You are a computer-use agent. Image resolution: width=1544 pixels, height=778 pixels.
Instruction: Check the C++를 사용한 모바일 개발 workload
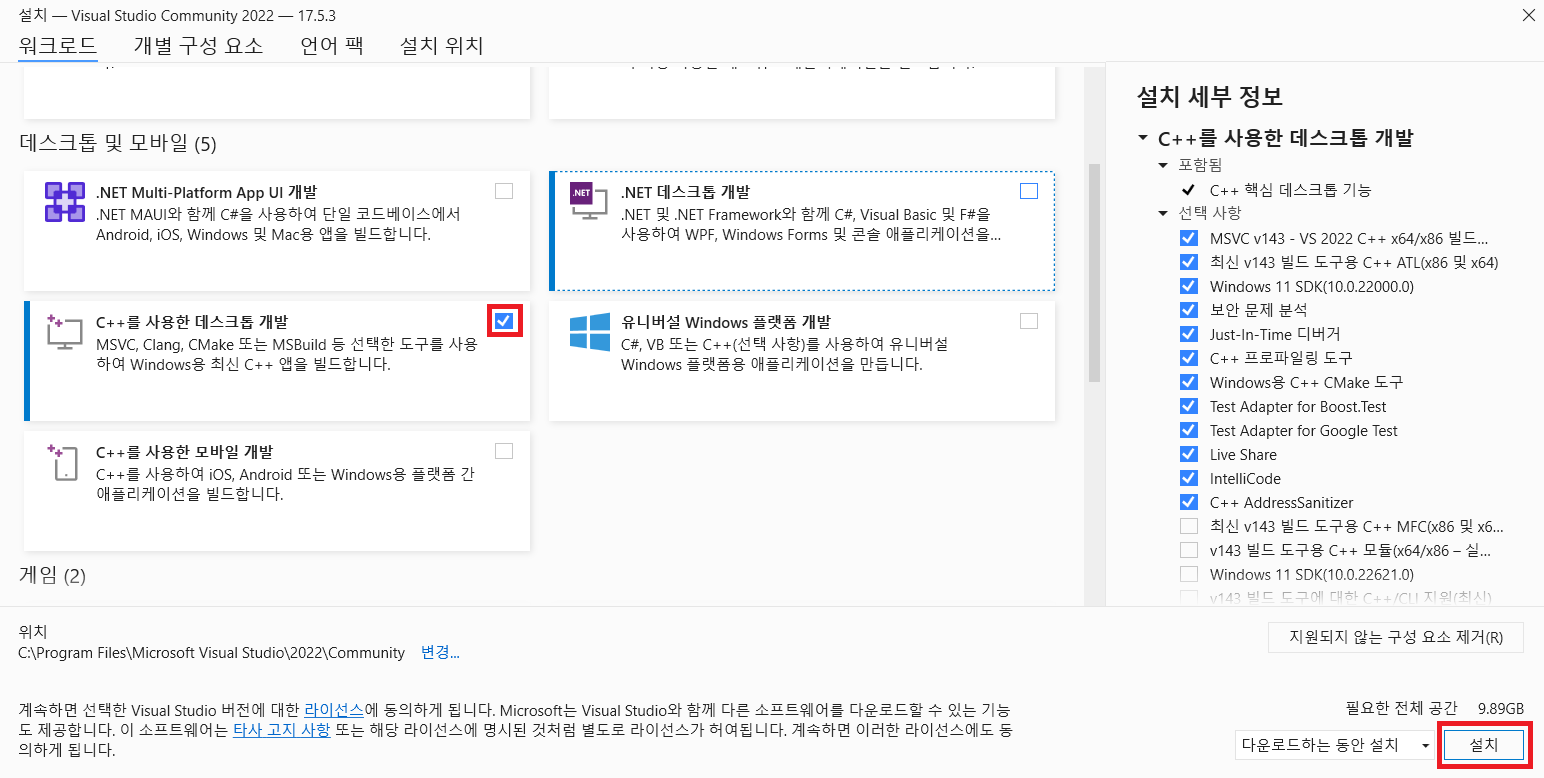[504, 451]
